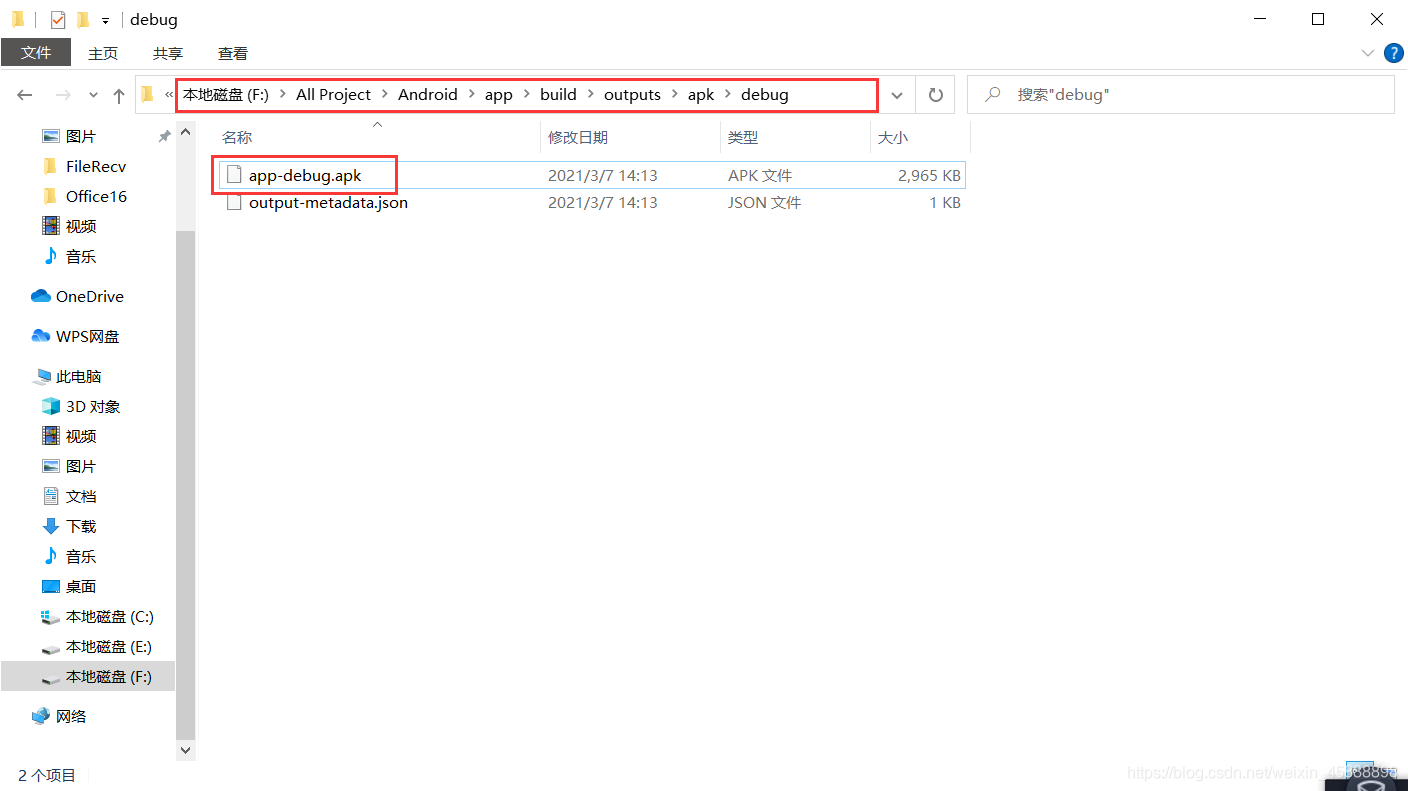Open 本地磁盘 (C:) drive
The width and height of the screenshot is (1408, 791).
(110, 616)
